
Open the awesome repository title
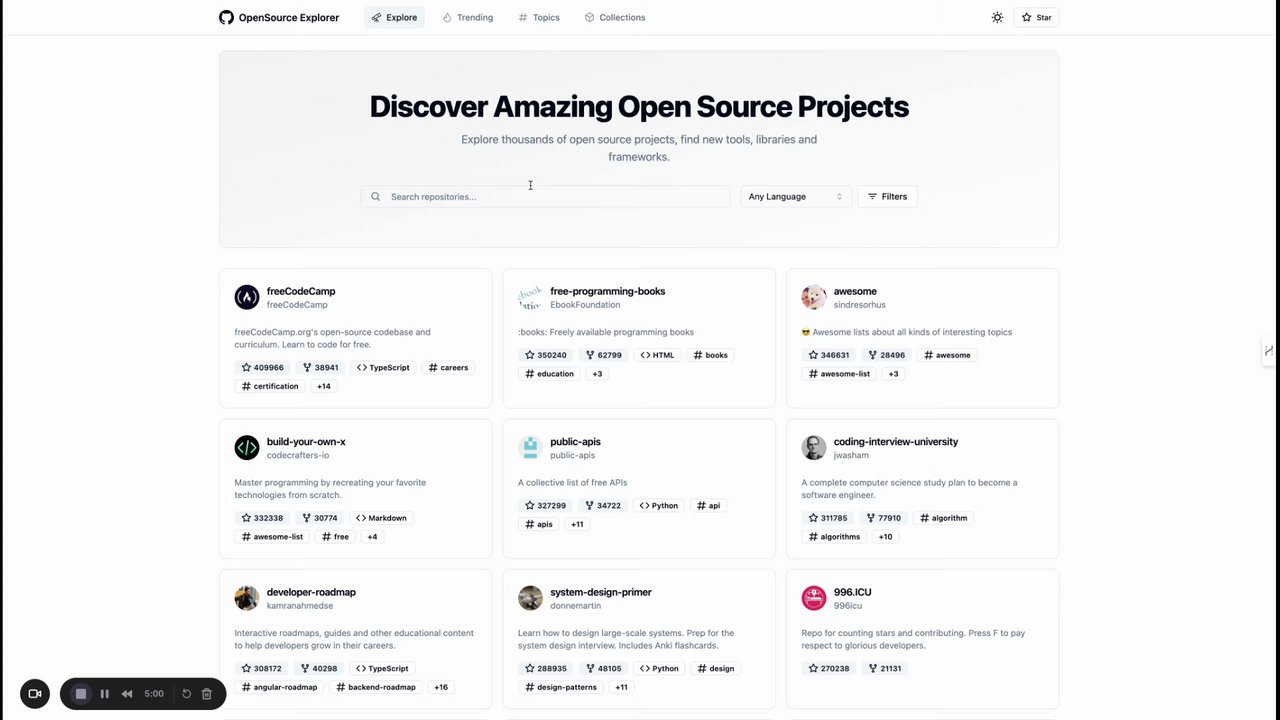855,291
